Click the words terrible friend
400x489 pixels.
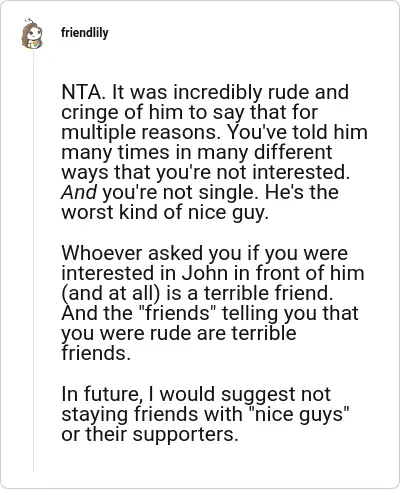coord(269,293)
